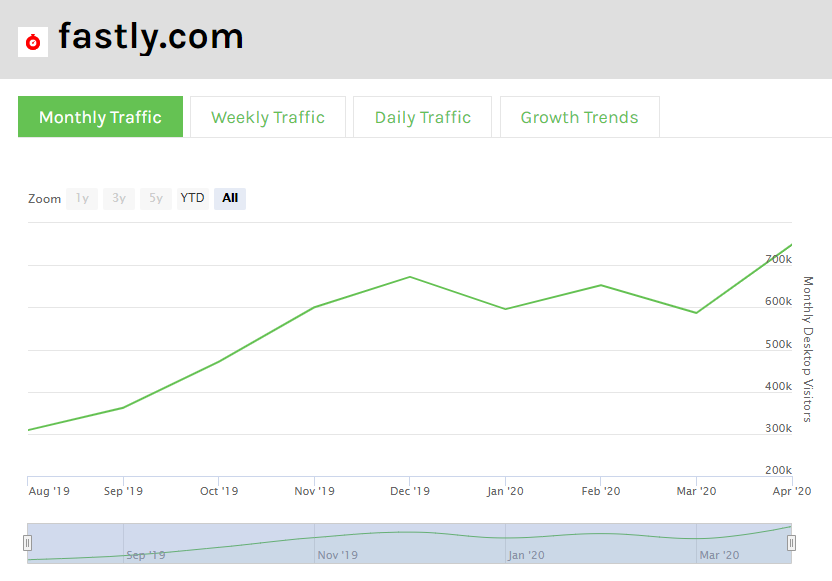Click the 'Feb '20' x-axis label
832x581 pixels.
tap(601, 491)
